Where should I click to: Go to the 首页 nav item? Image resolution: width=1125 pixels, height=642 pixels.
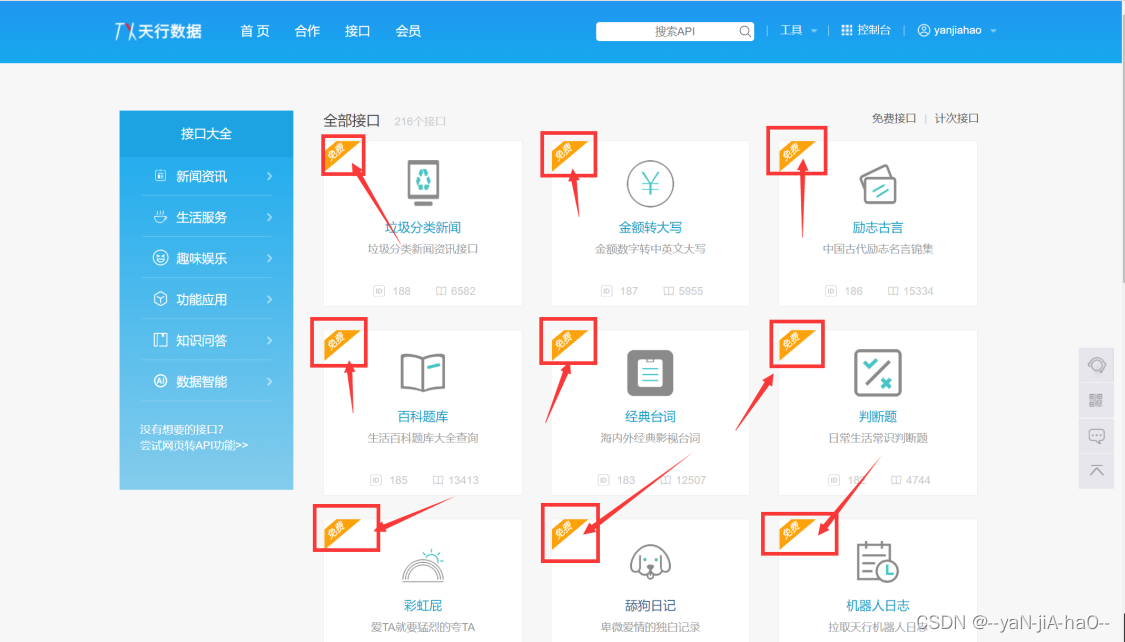[255, 31]
